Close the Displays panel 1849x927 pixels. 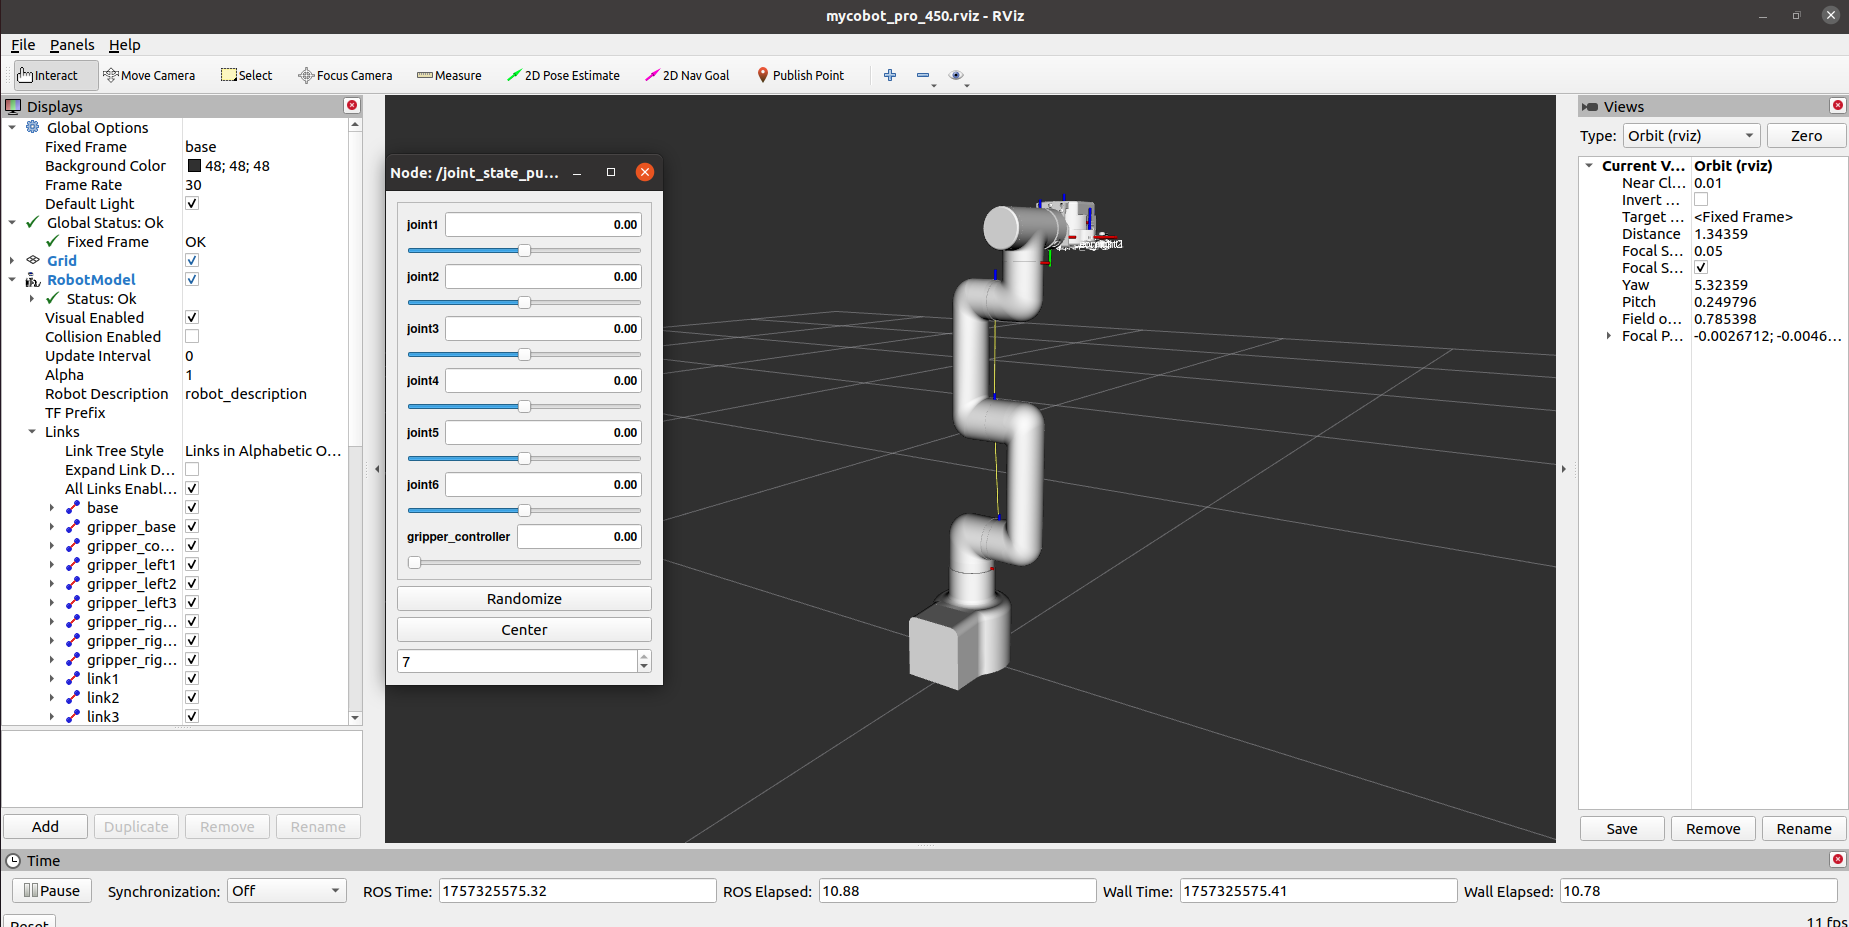click(x=352, y=106)
